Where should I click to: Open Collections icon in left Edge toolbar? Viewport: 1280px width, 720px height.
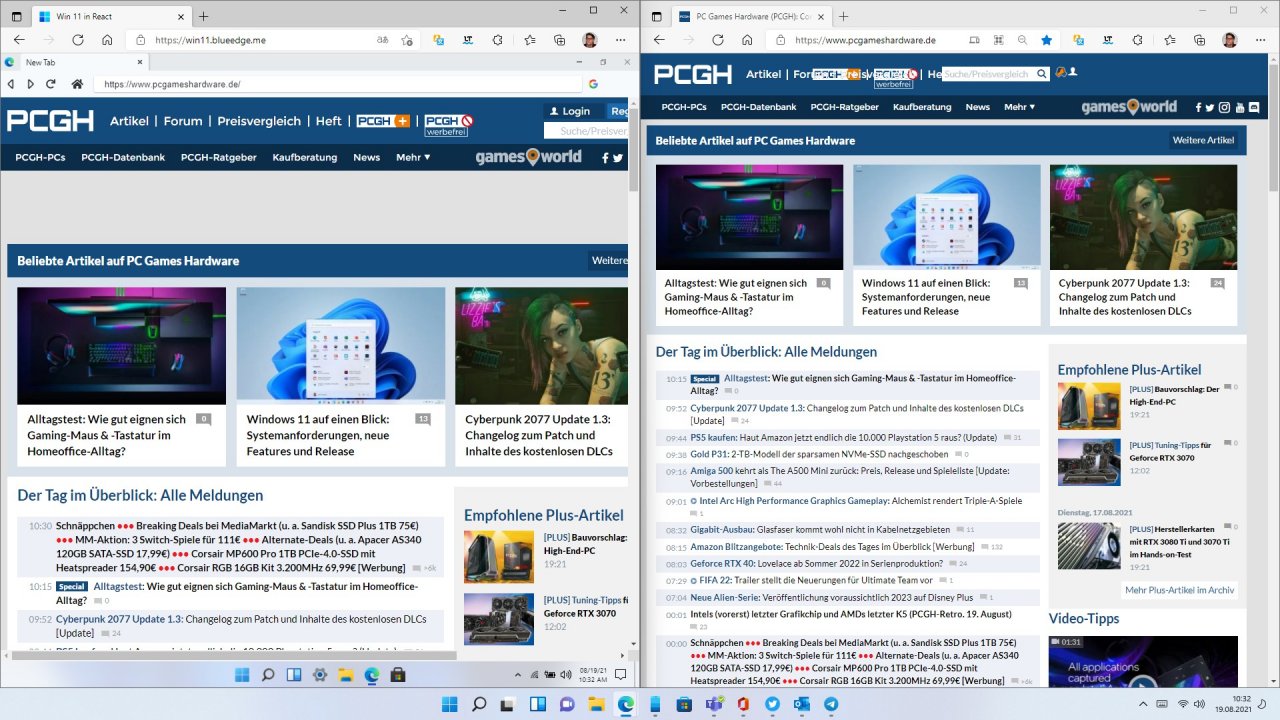[559, 40]
